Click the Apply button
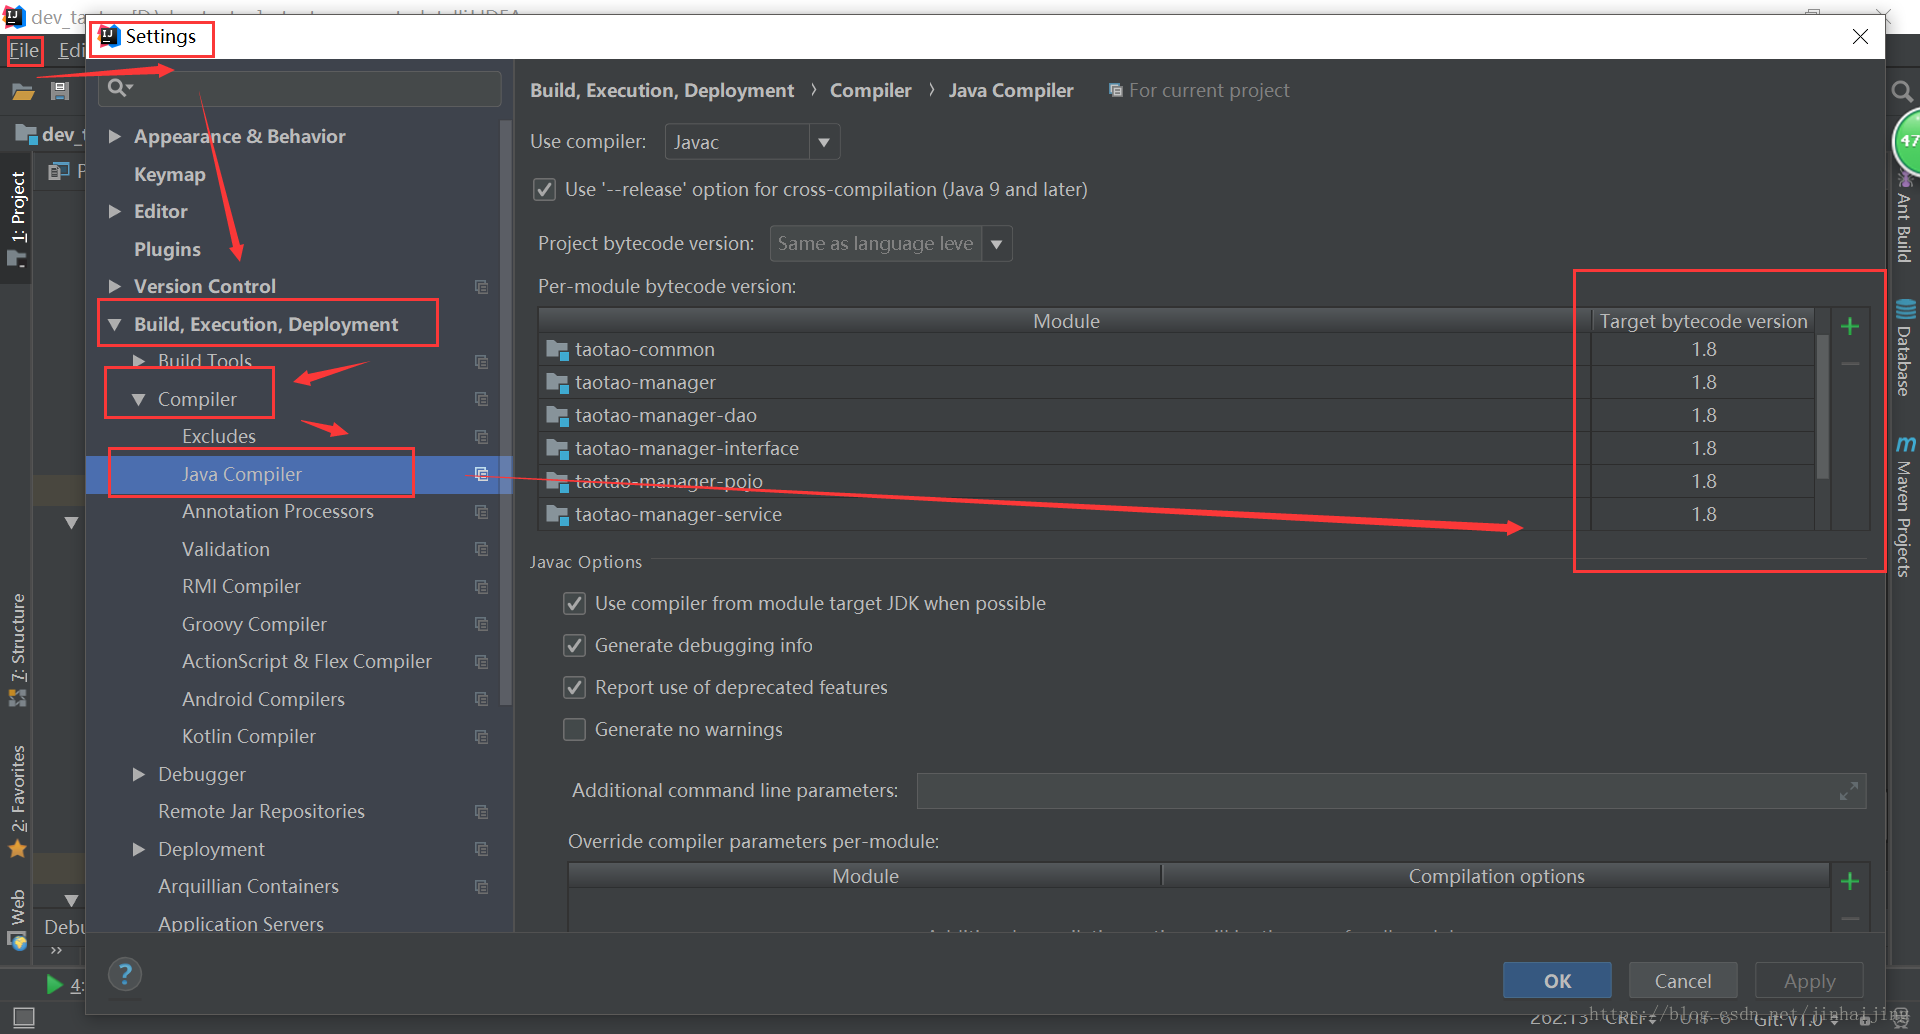Screen dimensions: 1920x1034 point(1809,981)
